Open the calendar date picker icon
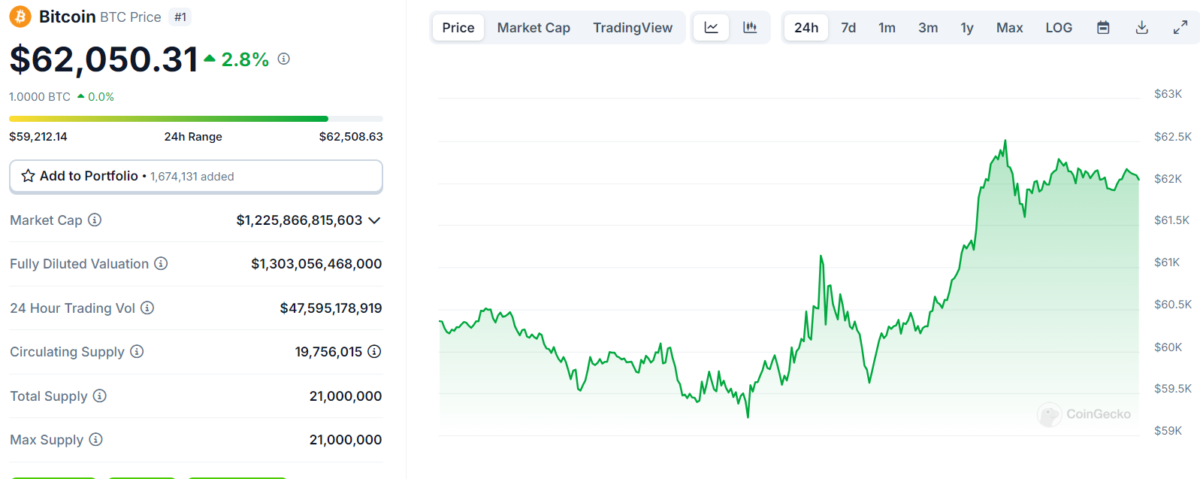This screenshot has height=479, width=1200. click(x=1103, y=28)
